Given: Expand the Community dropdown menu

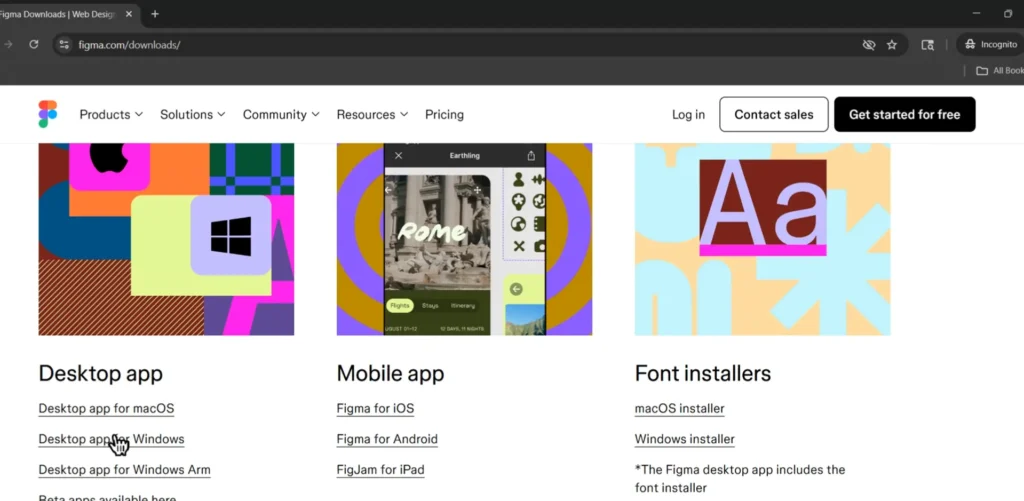Looking at the screenshot, I should [281, 115].
